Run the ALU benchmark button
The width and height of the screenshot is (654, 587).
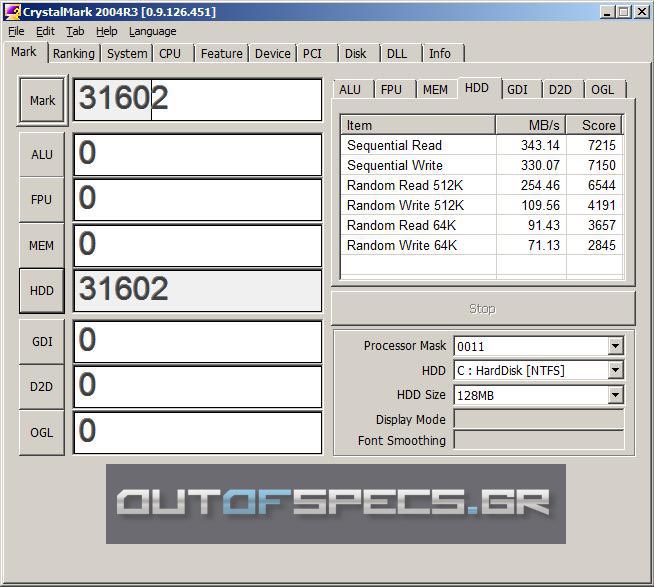click(42, 154)
